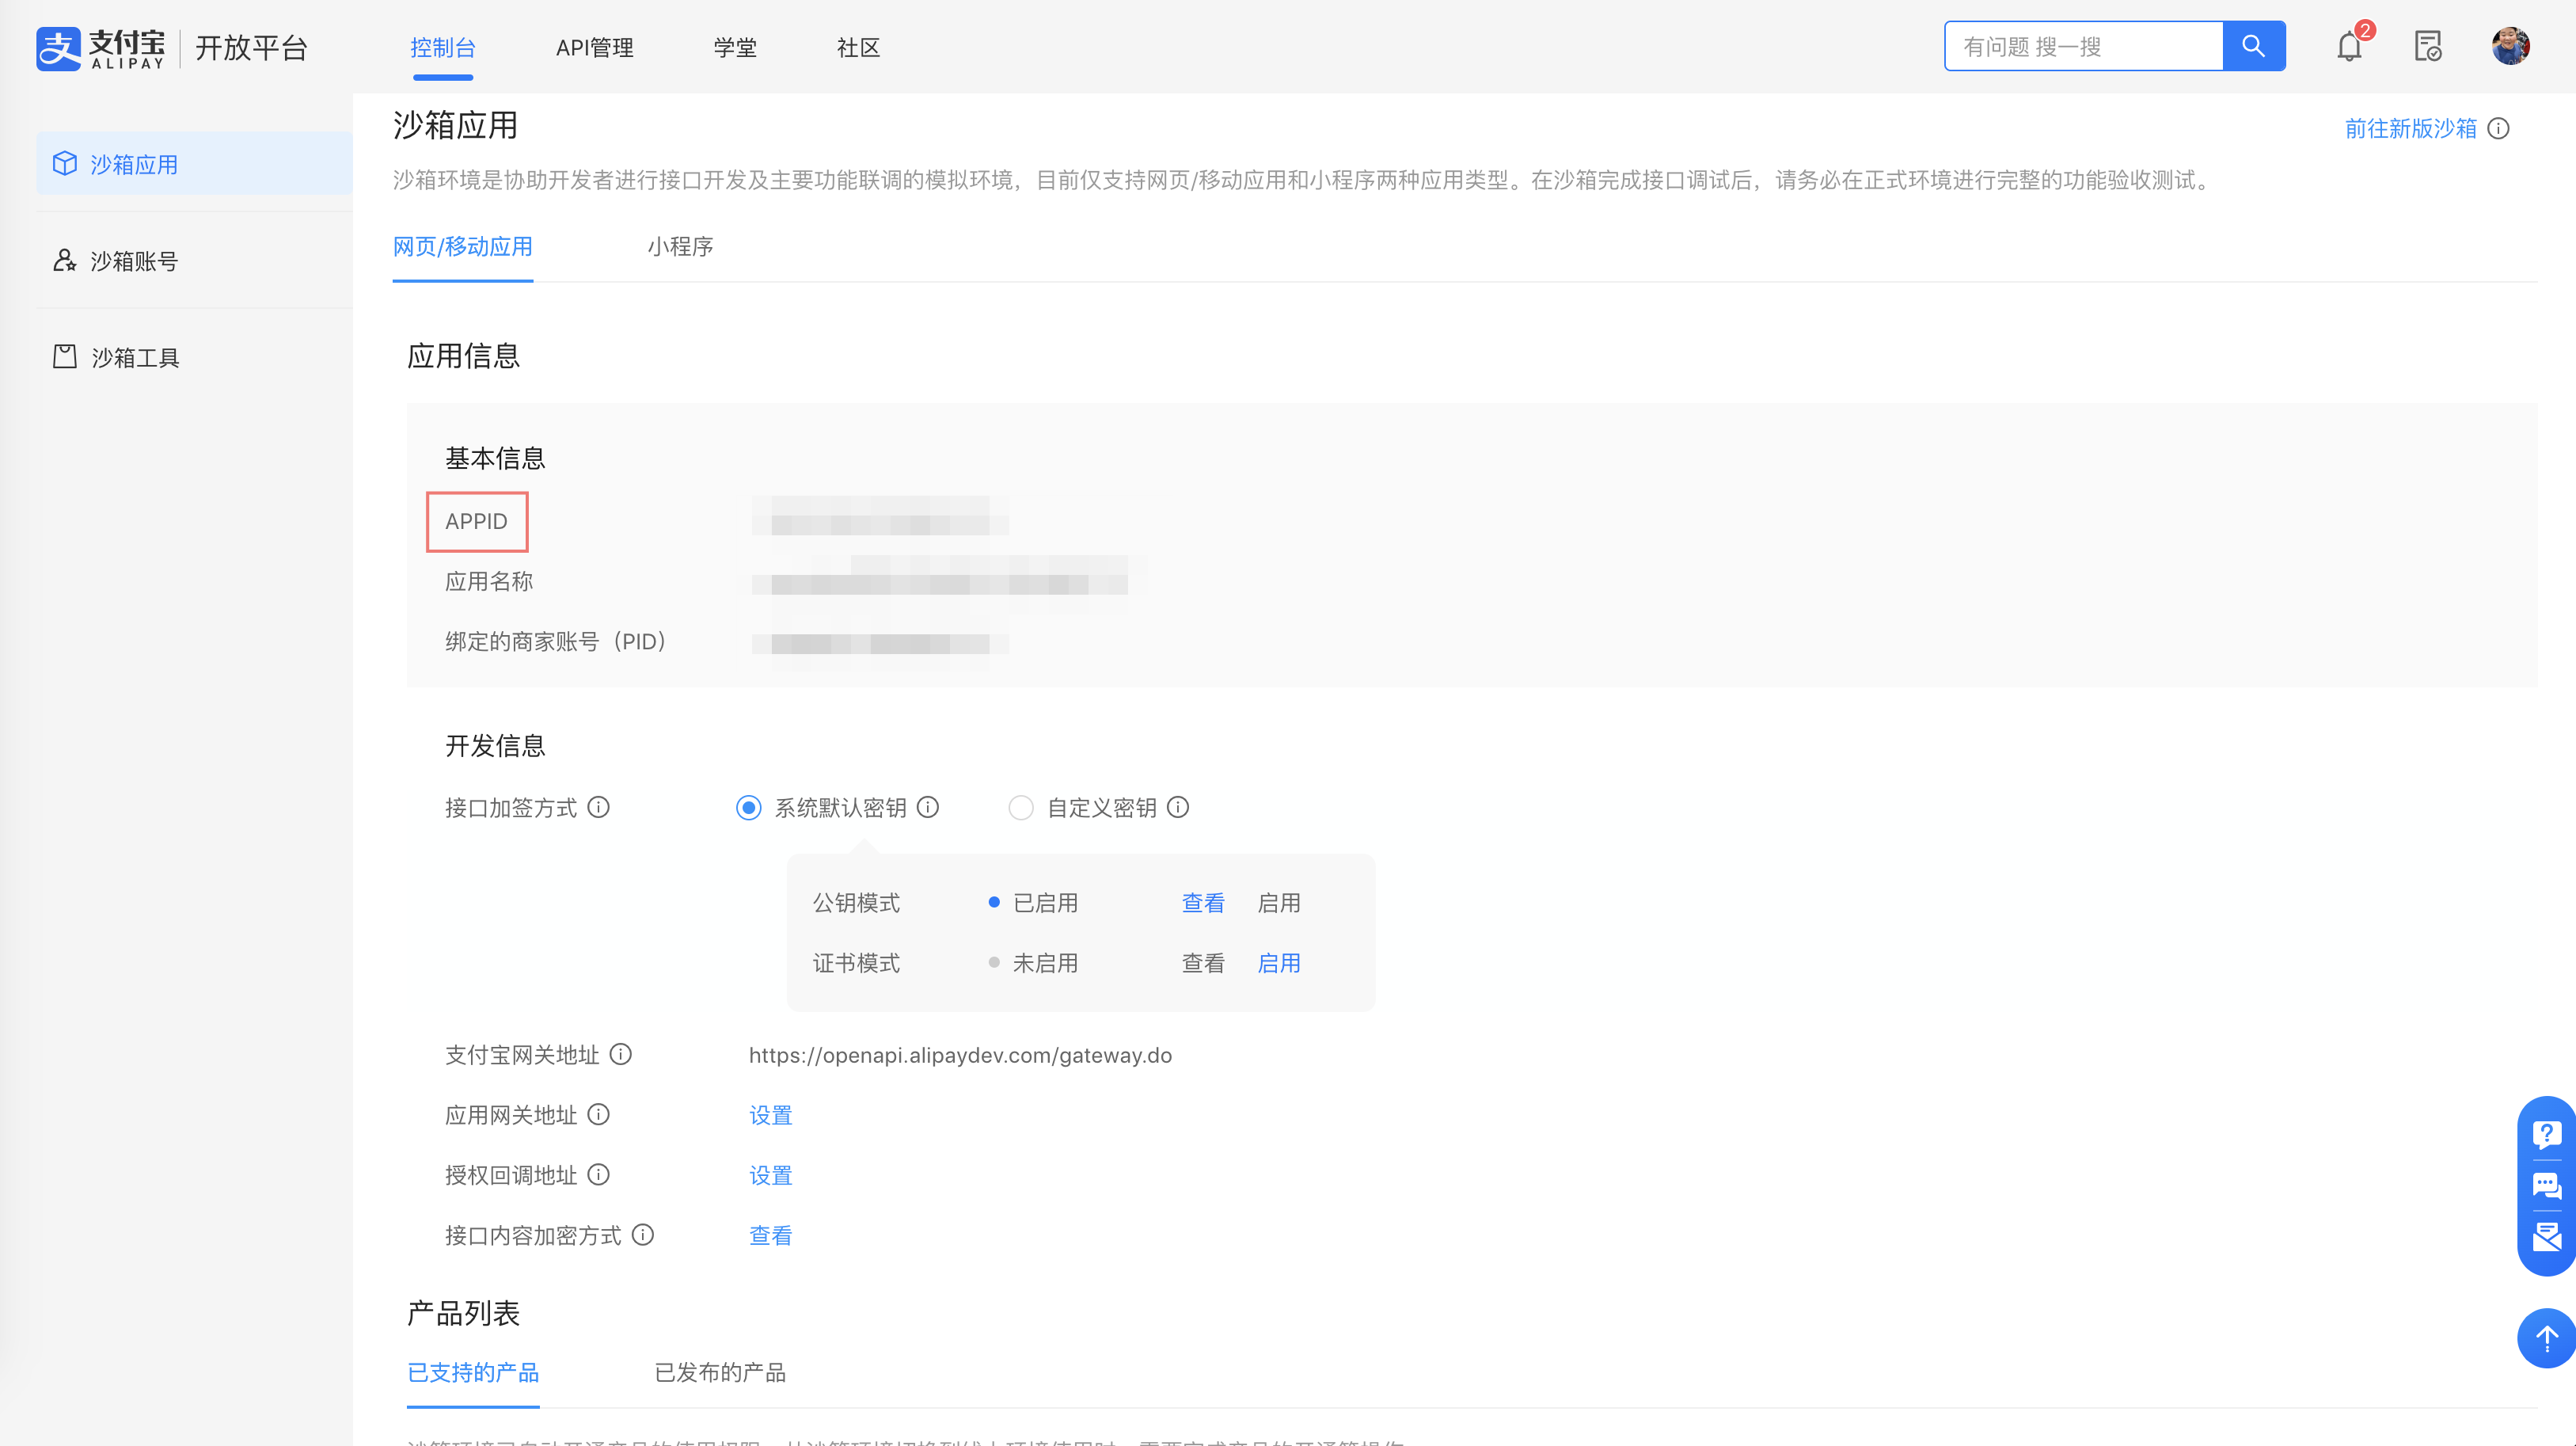The height and width of the screenshot is (1446, 2576).
Task: Switch to 小程序 tab
Action: point(680,246)
